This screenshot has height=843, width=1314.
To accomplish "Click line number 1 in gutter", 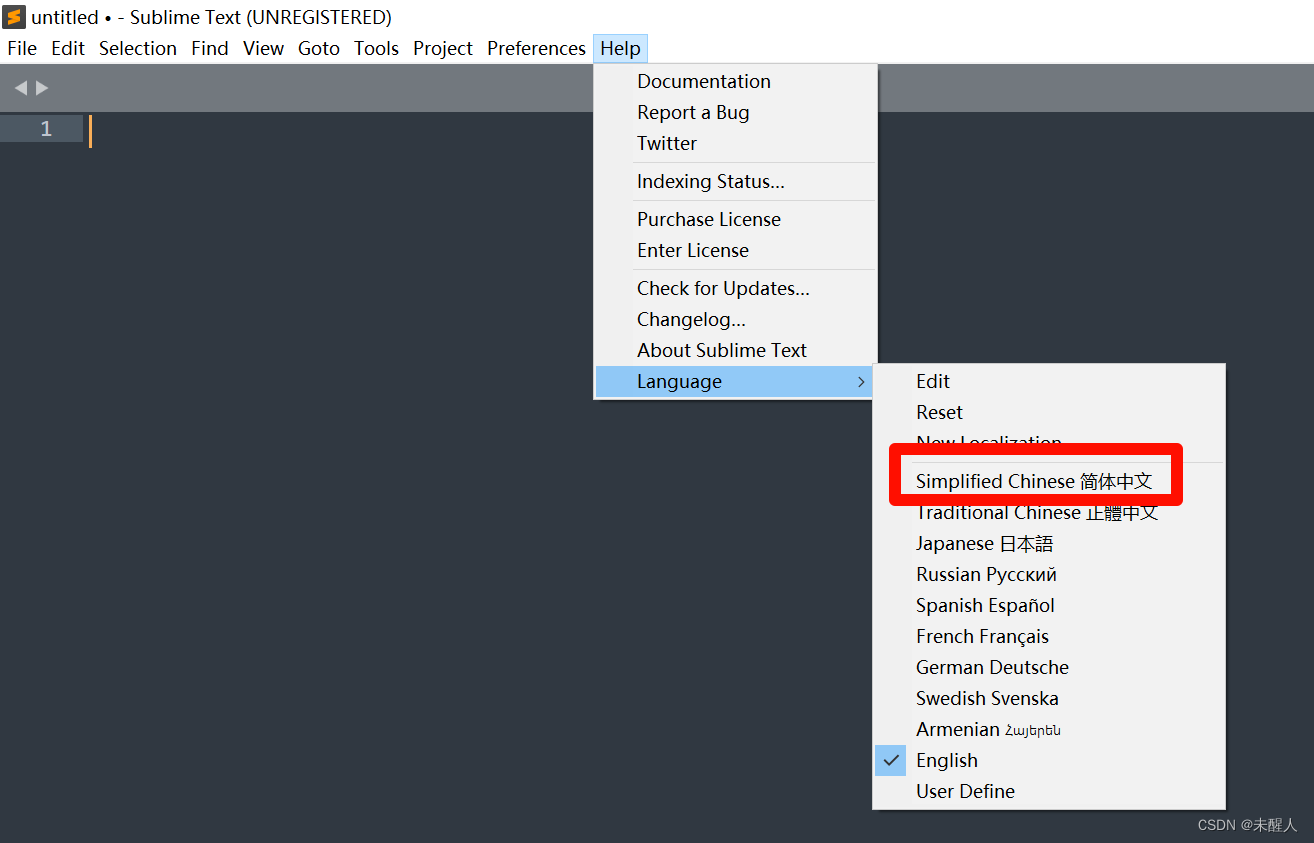I will (x=46, y=129).
